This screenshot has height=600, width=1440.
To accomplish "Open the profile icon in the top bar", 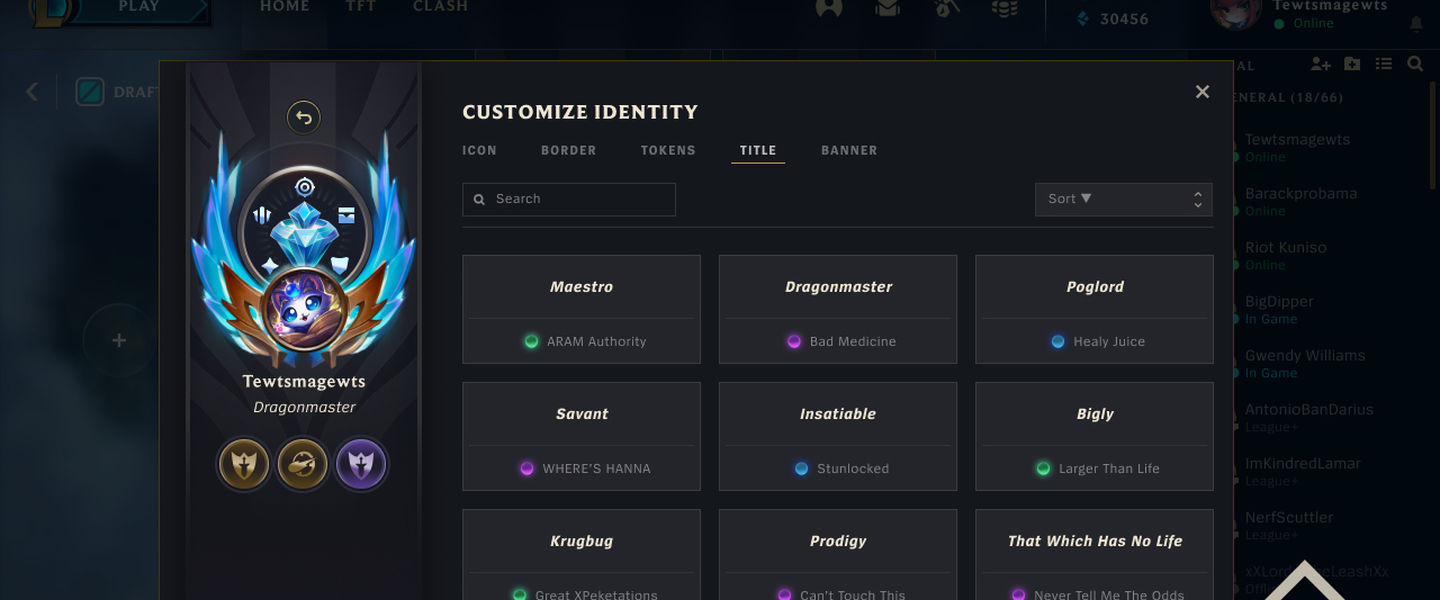I will click(829, 8).
